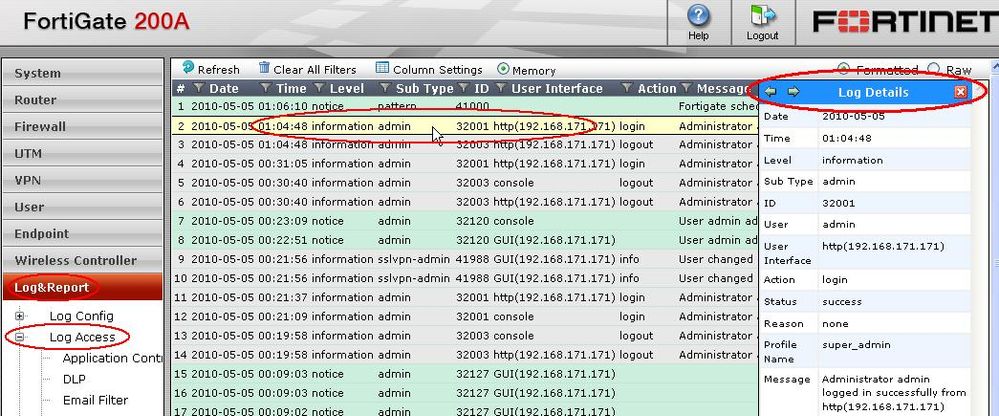Select Log Config in the tree
Viewport: 999px width, 416px height.
(82, 316)
